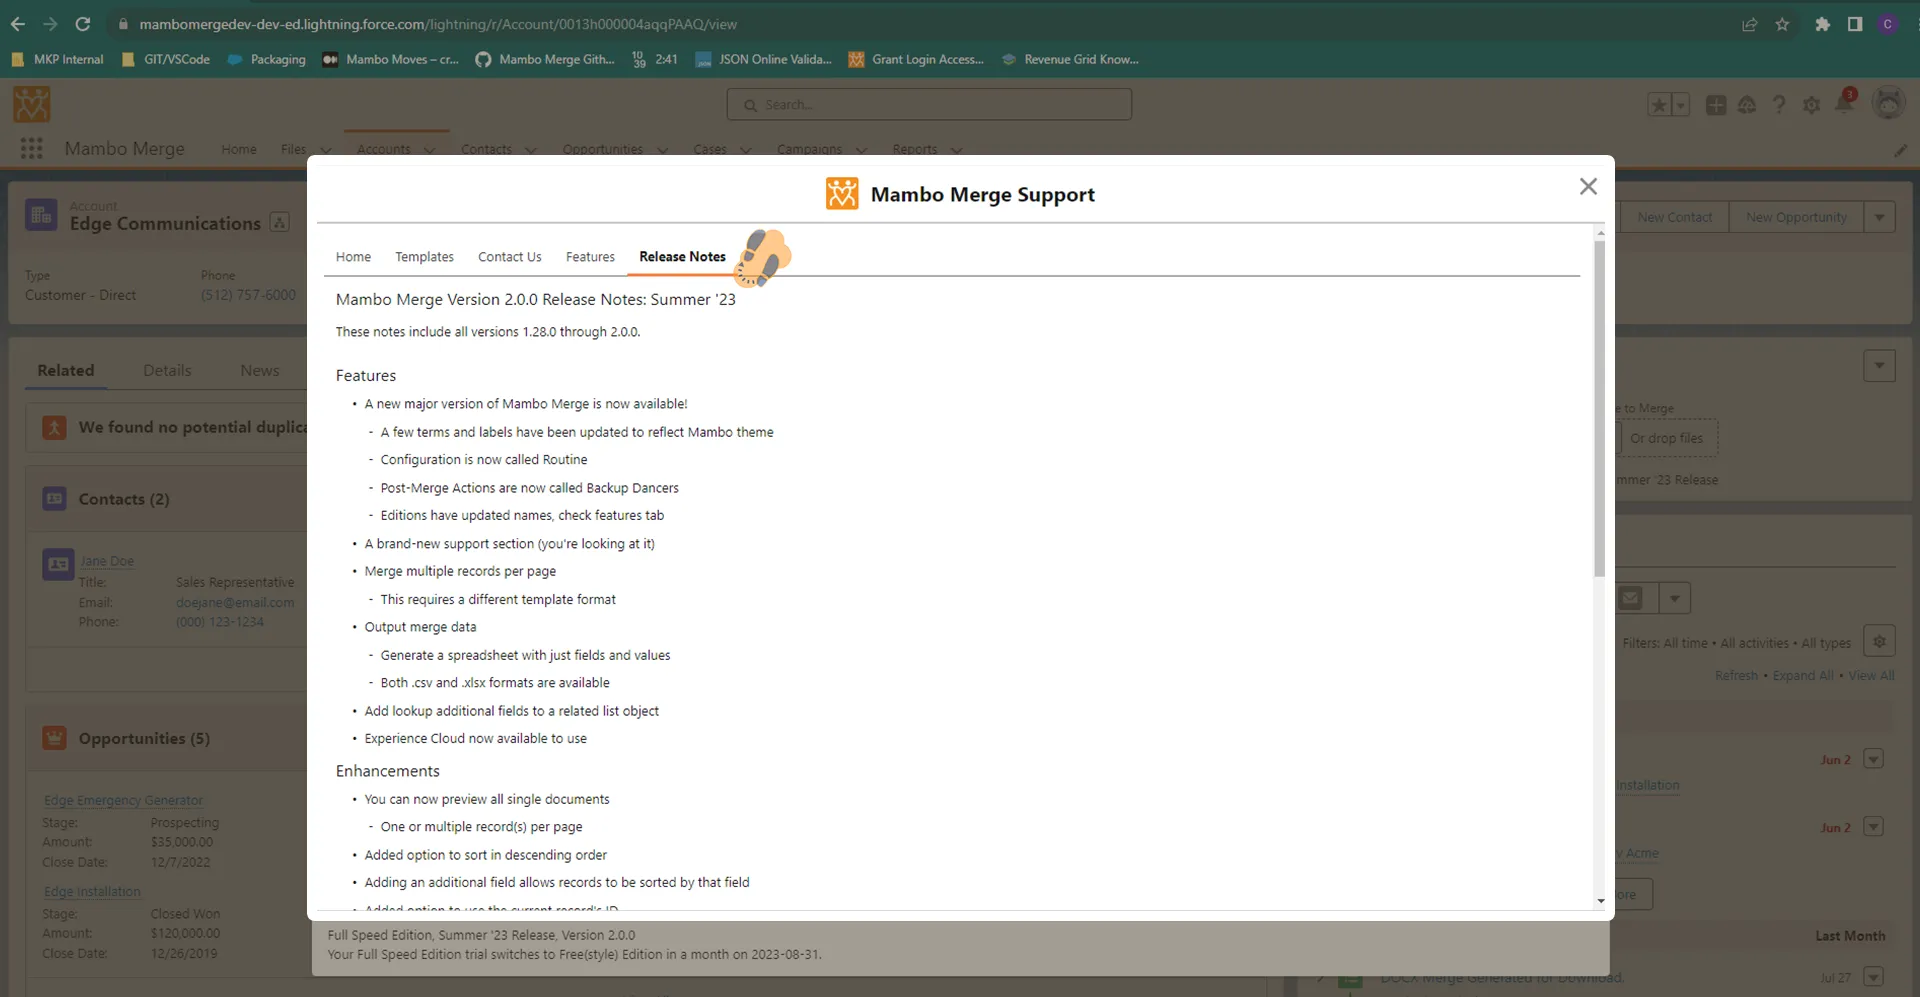The image size is (1920, 997).
Task: Click the support dialog vertical scrollbar
Action: click(1600, 408)
